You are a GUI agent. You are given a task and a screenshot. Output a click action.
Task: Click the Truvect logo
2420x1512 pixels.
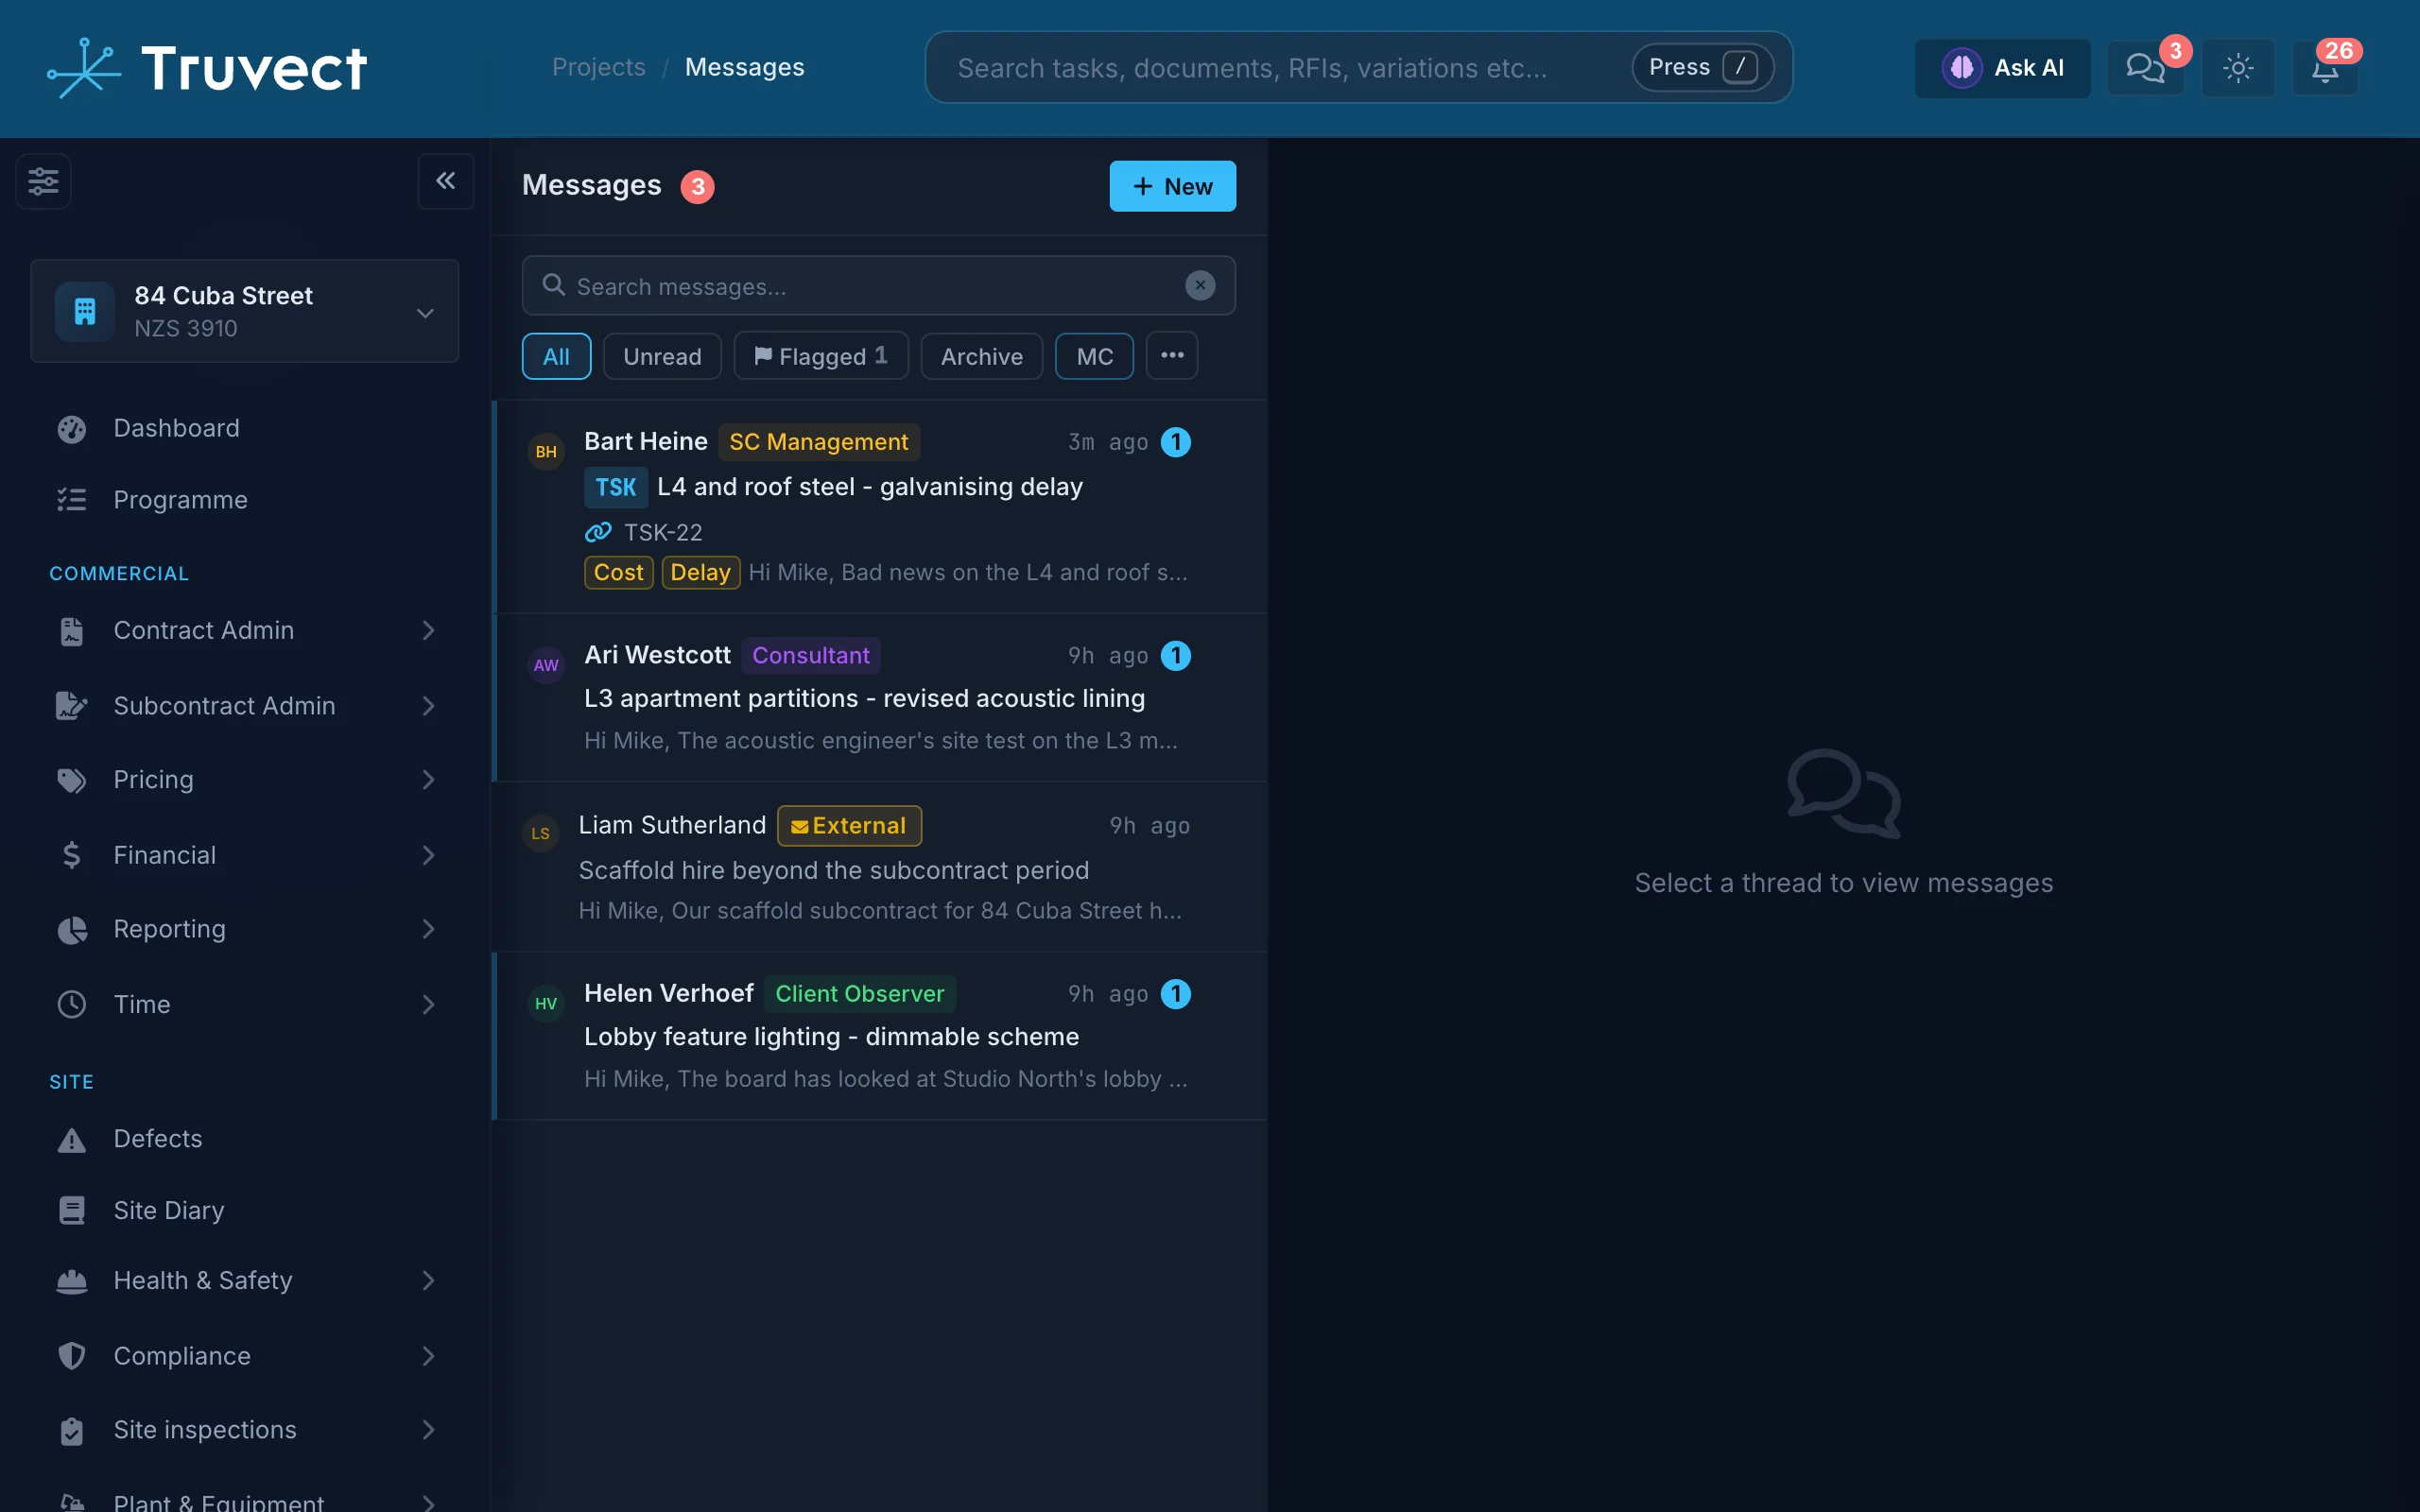point(207,68)
